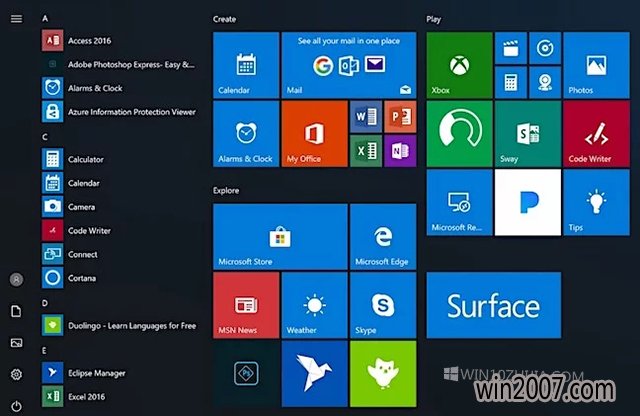
Task: Open the Duolingo owl tile
Action: pos(383,374)
